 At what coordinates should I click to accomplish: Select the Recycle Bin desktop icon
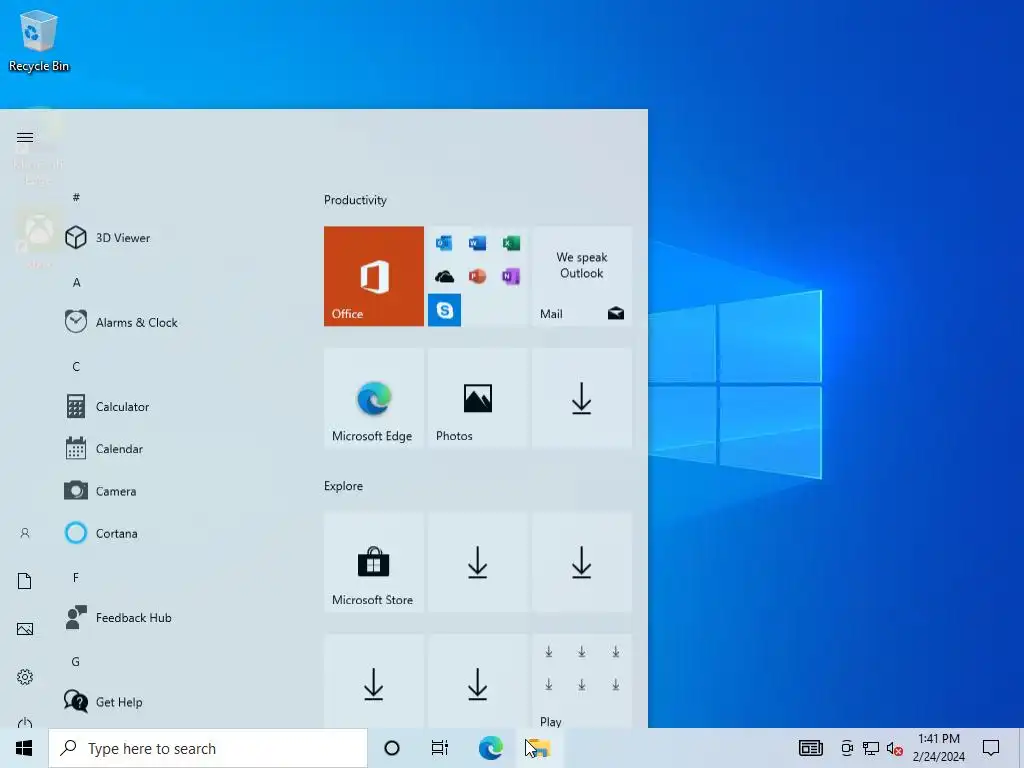pos(39,40)
